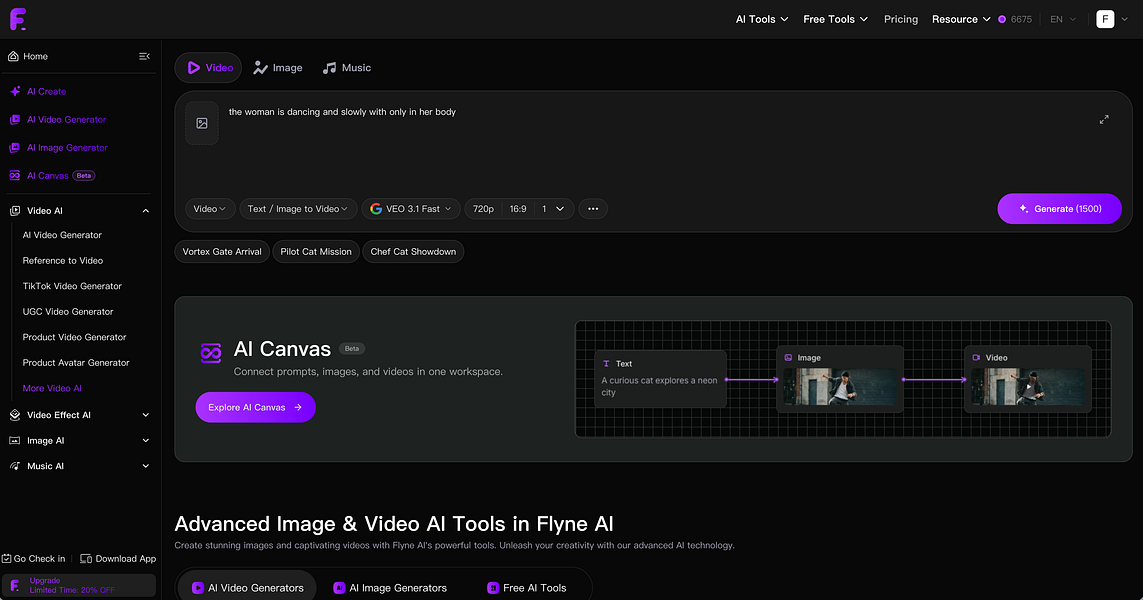This screenshot has height=600, width=1143.
Task: Open Product Video Generator in sidebar
Action: tap(74, 337)
